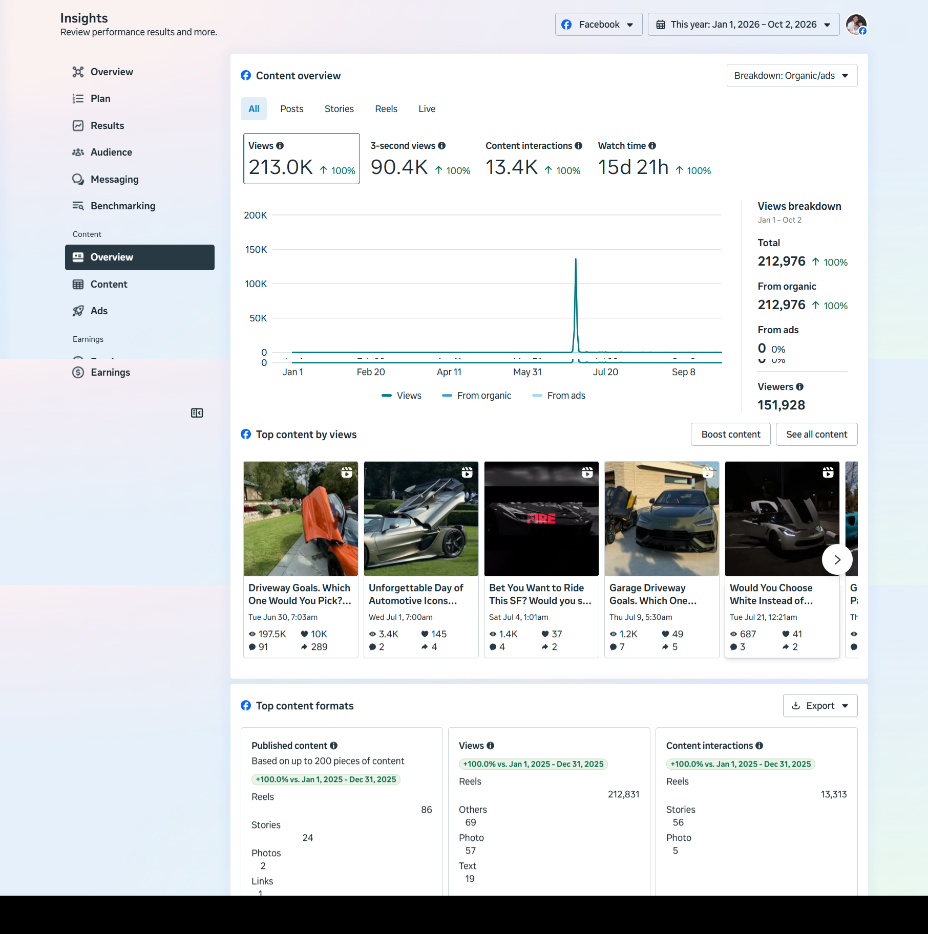Image resolution: width=928 pixels, height=934 pixels.
Task: Toggle the Views legend item in chart
Action: pos(401,396)
